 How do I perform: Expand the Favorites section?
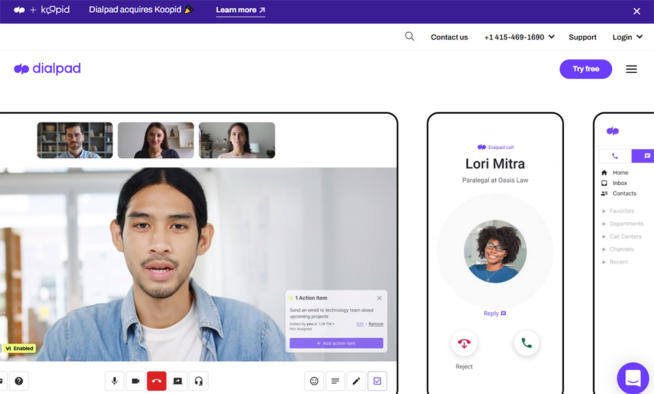pos(618,211)
